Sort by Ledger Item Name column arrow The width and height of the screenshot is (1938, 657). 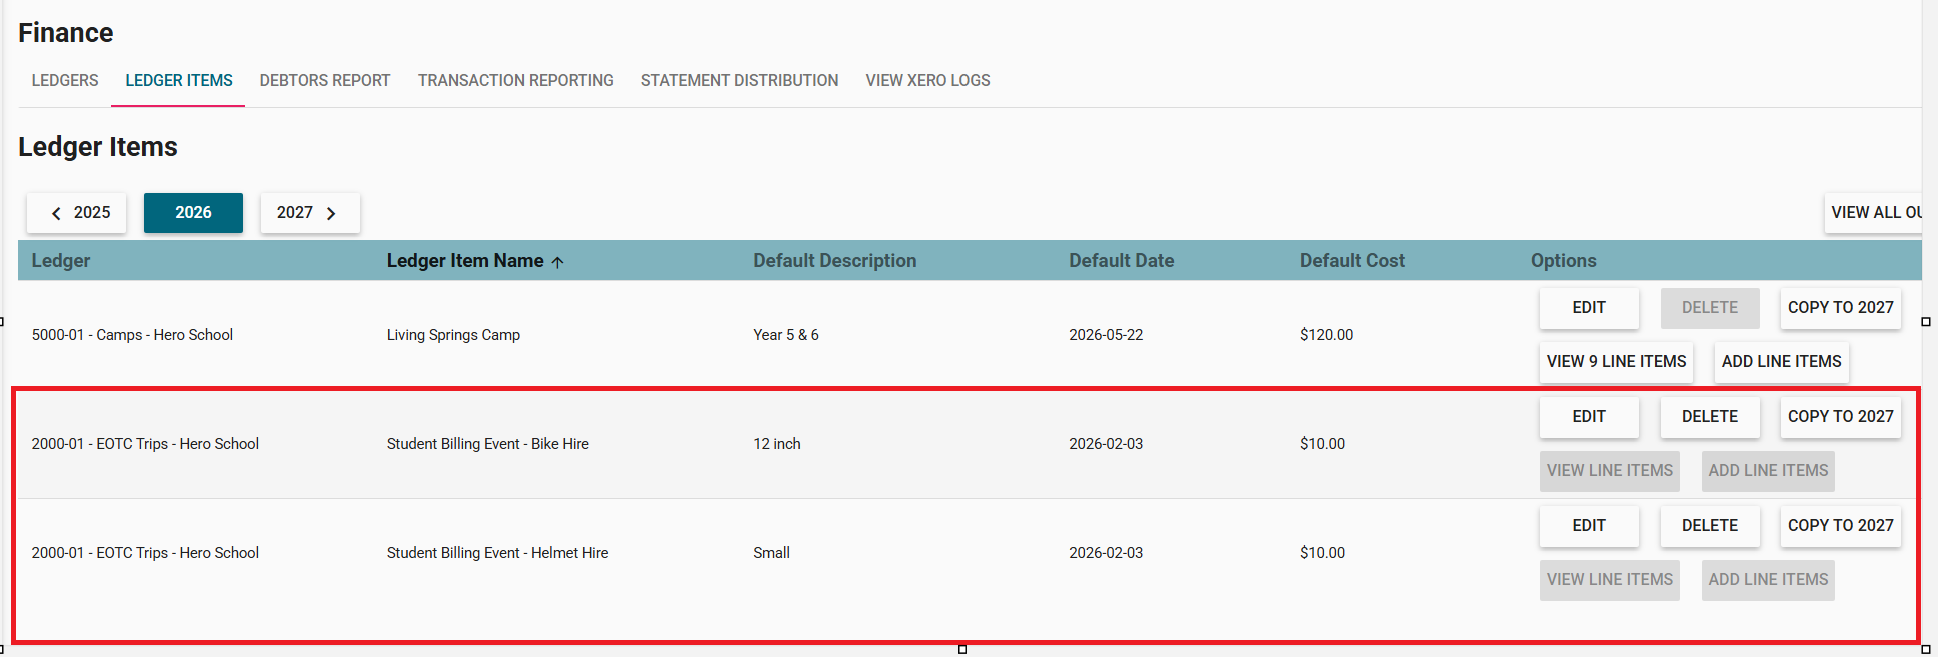pos(558,262)
